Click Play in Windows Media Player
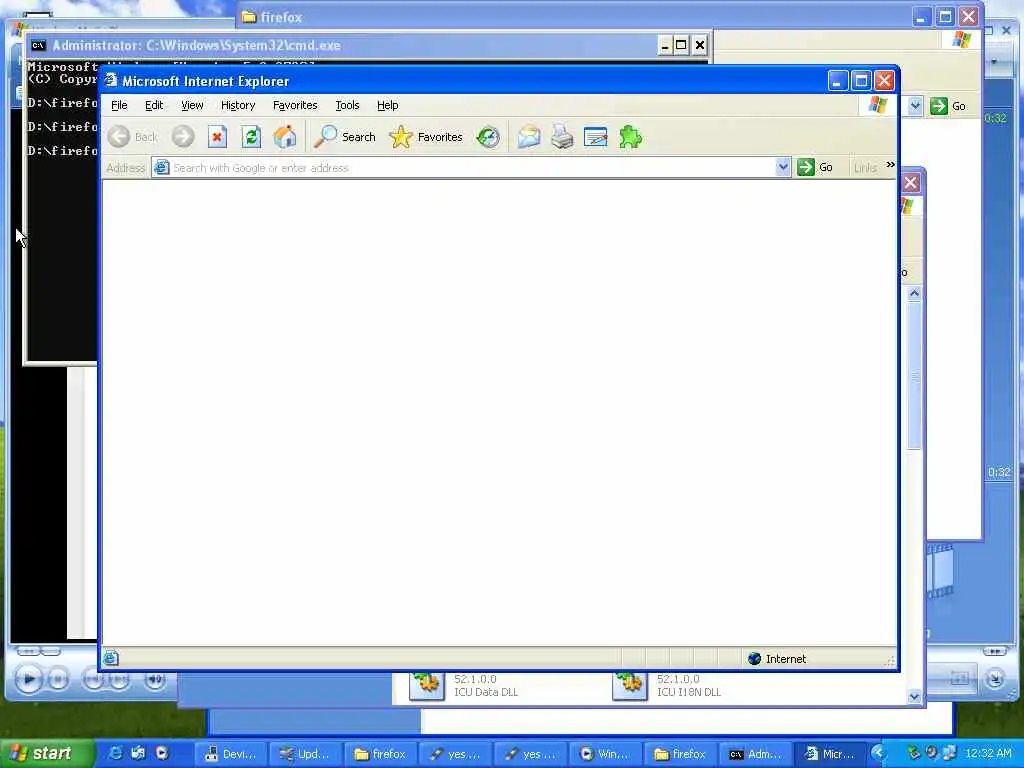Screen dimensions: 1024x768 point(28,679)
